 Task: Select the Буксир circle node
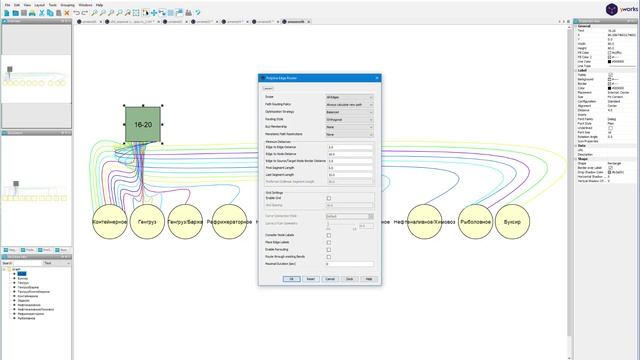pos(512,222)
